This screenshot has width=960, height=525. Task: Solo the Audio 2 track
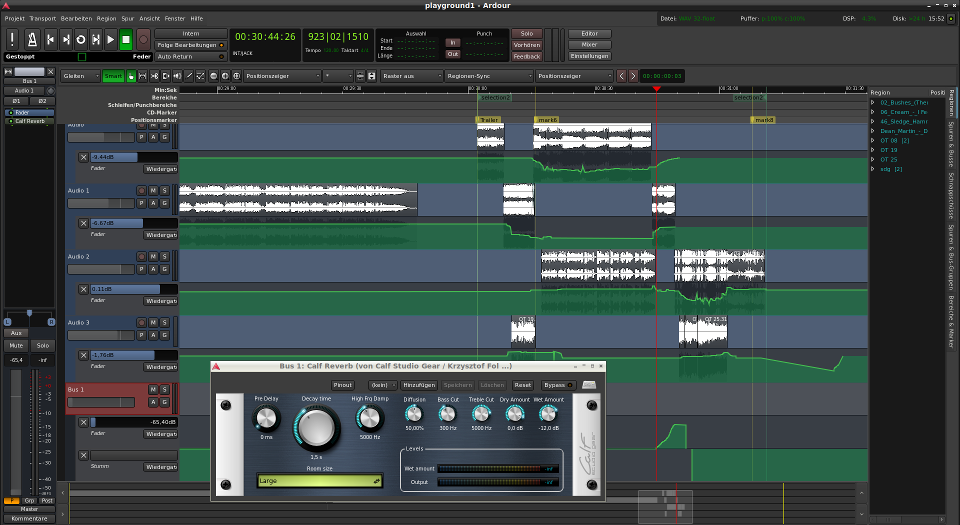(x=164, y=256)
